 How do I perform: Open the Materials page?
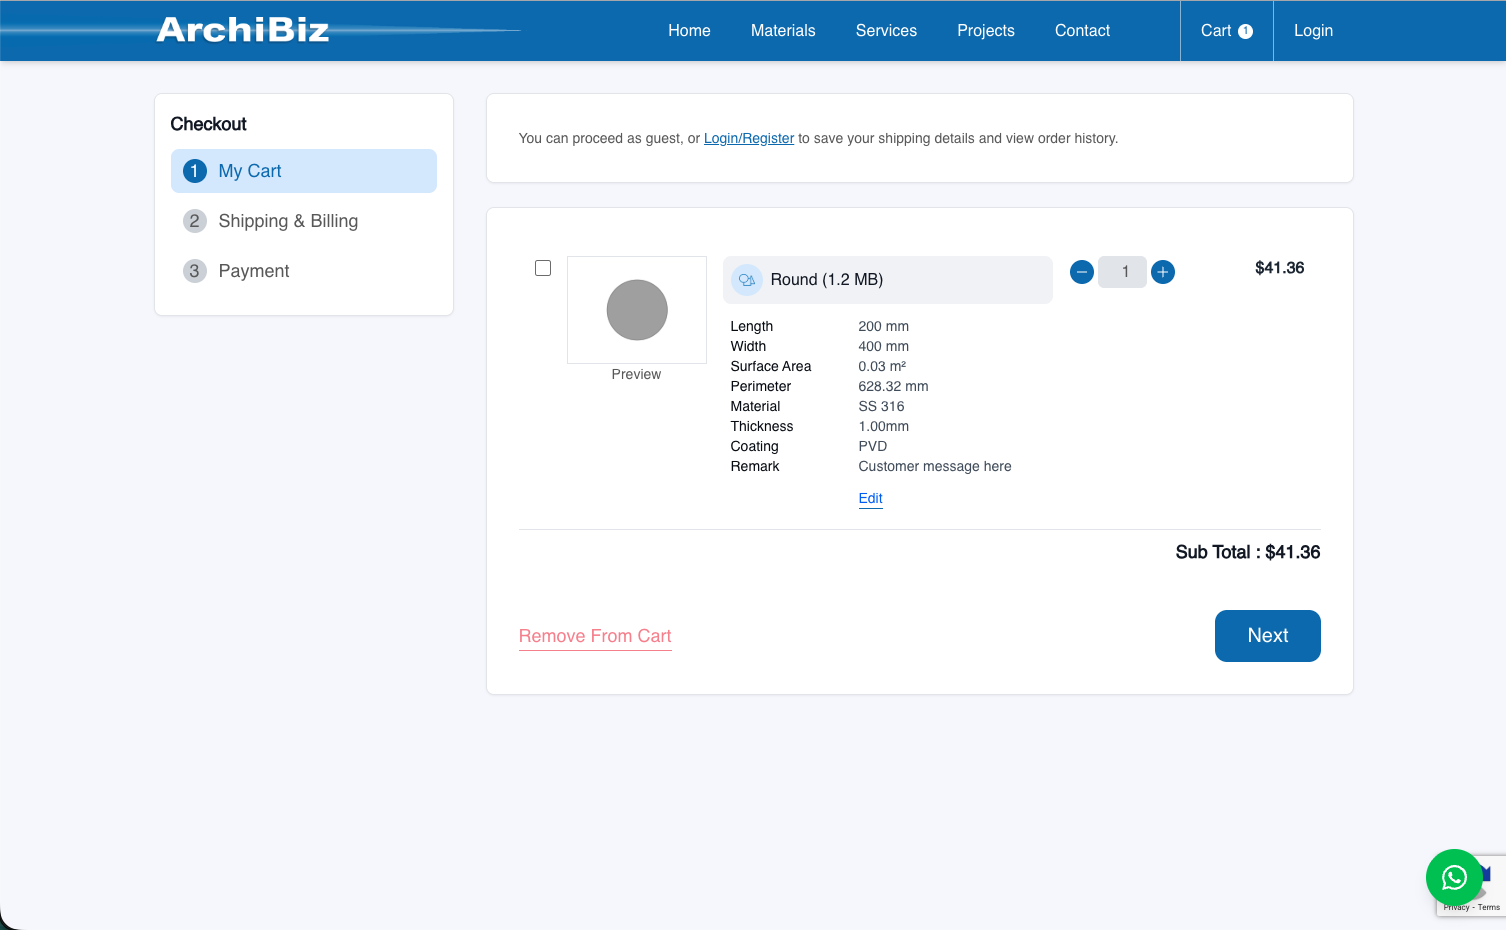(x=783, y=30)
